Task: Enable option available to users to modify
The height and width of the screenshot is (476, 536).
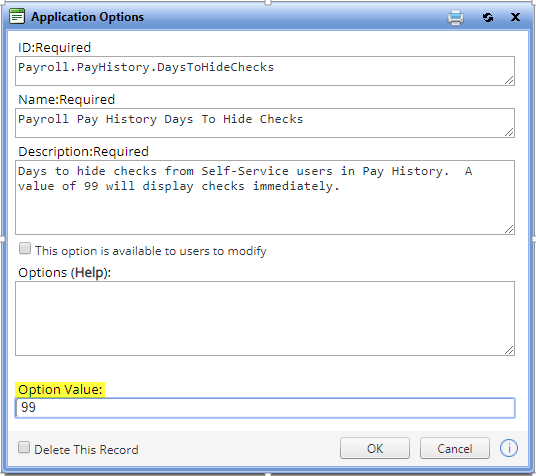Action: pyautogui.click(x=25, y=249)
